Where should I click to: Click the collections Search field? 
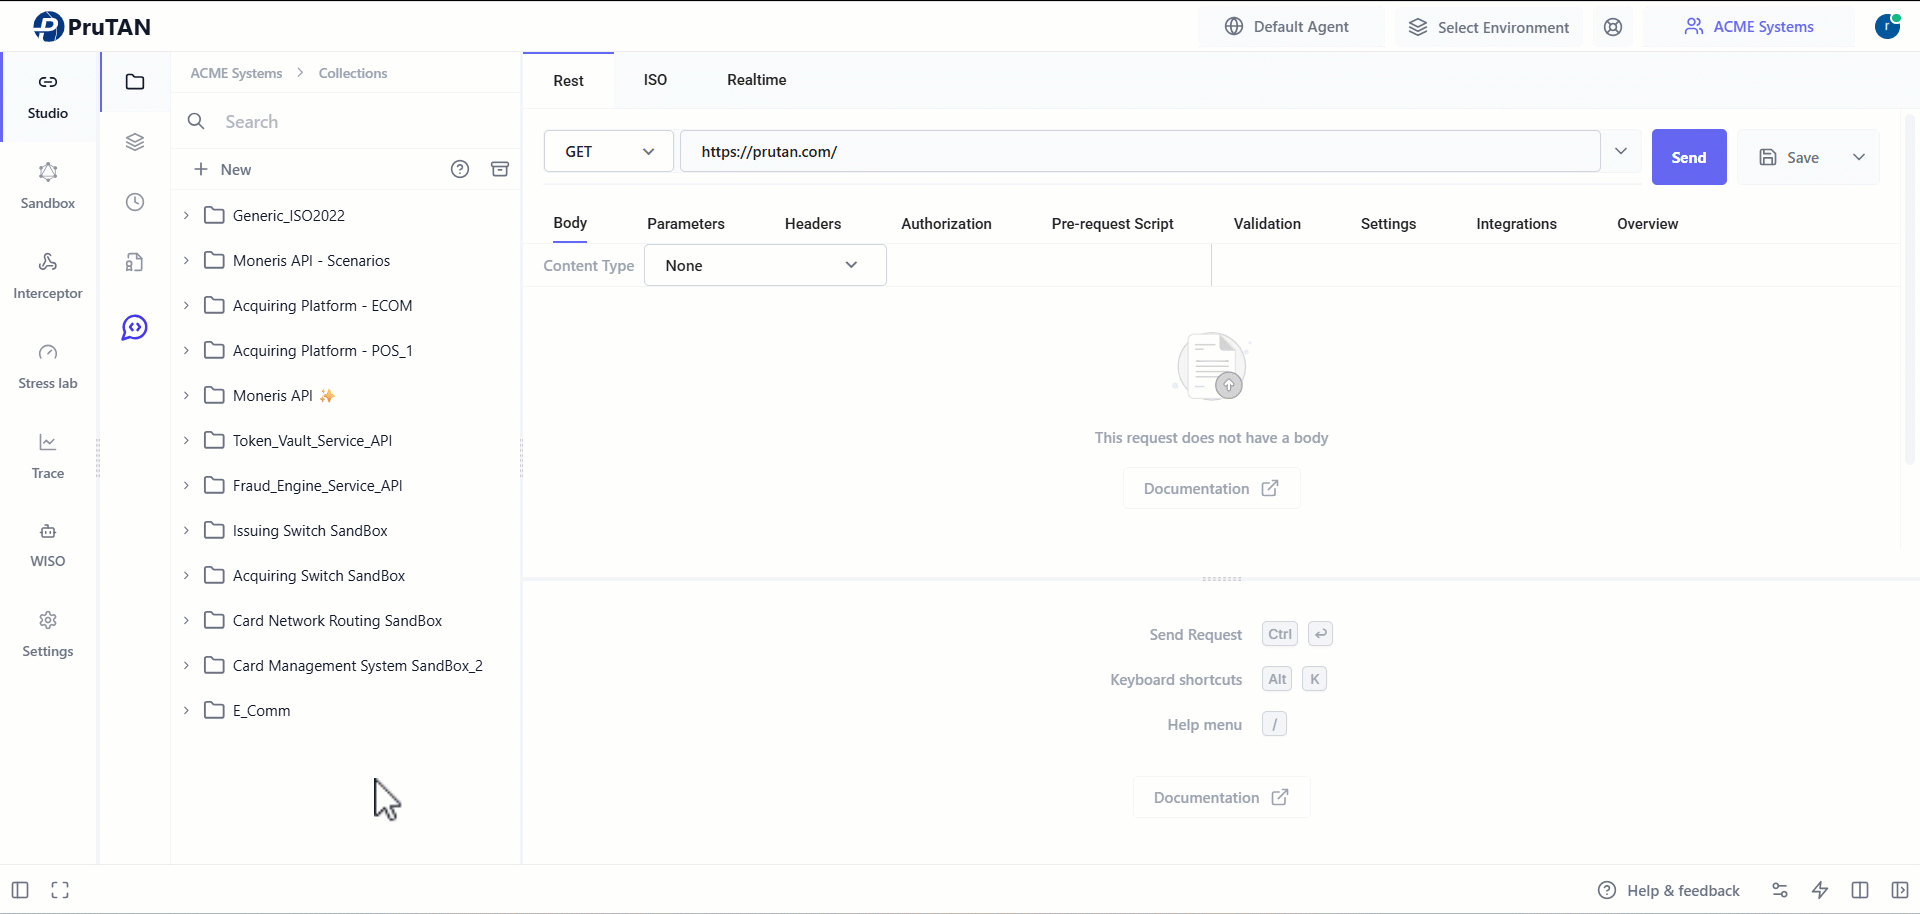[x=345, y=121]
